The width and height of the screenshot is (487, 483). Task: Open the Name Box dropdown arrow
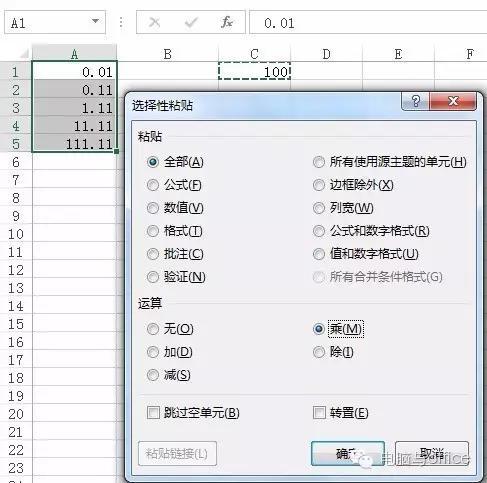95,22
